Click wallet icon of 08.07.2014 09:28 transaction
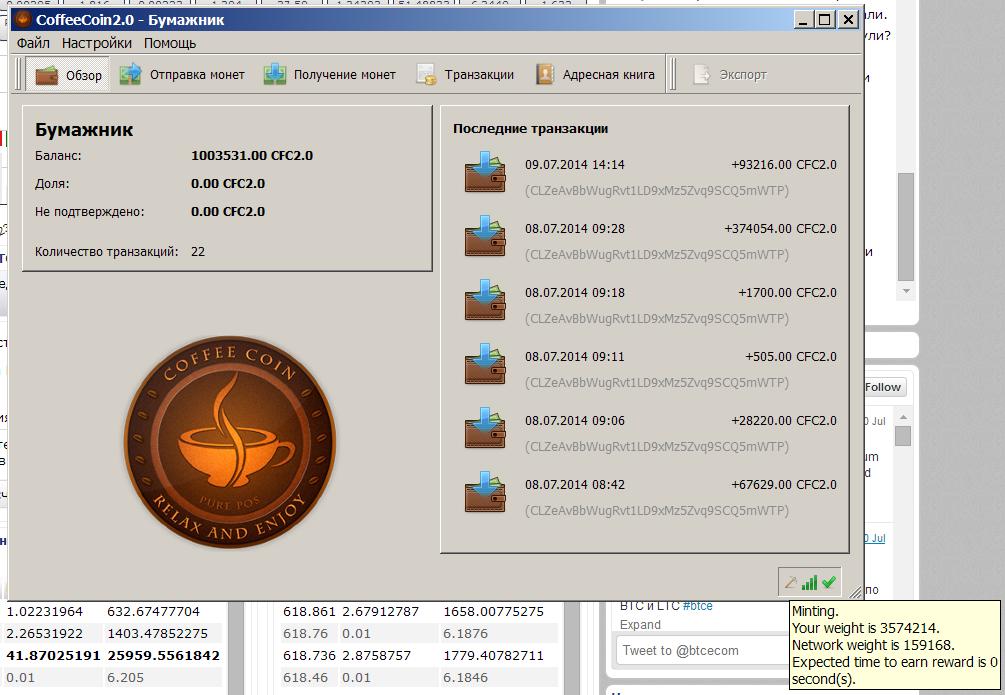Screen dimensions: 1005x695 coord(485,236)
